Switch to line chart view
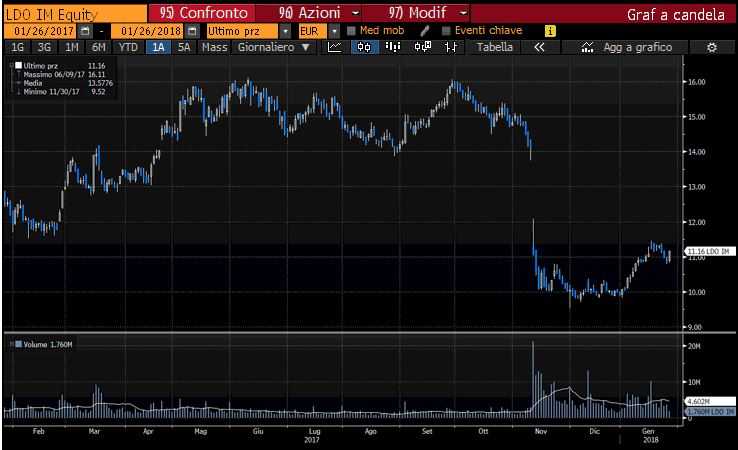This screenshot has width=738, height=450. click(335, 47)
